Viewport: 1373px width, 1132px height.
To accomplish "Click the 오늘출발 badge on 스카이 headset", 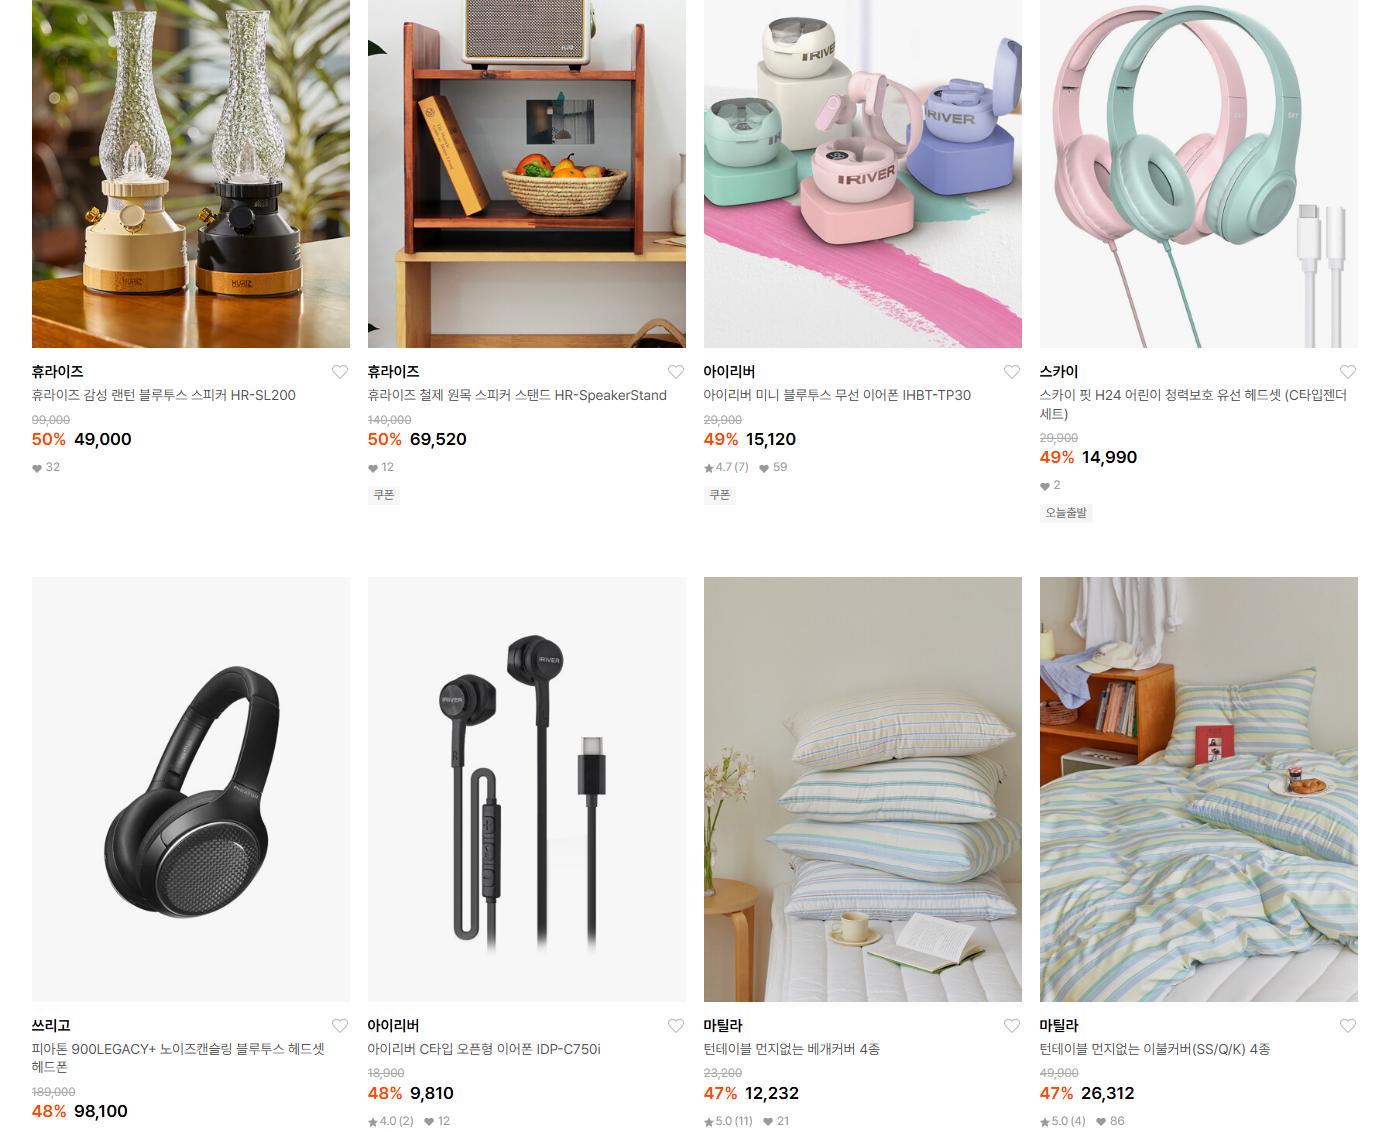I will pos(1066,513).
